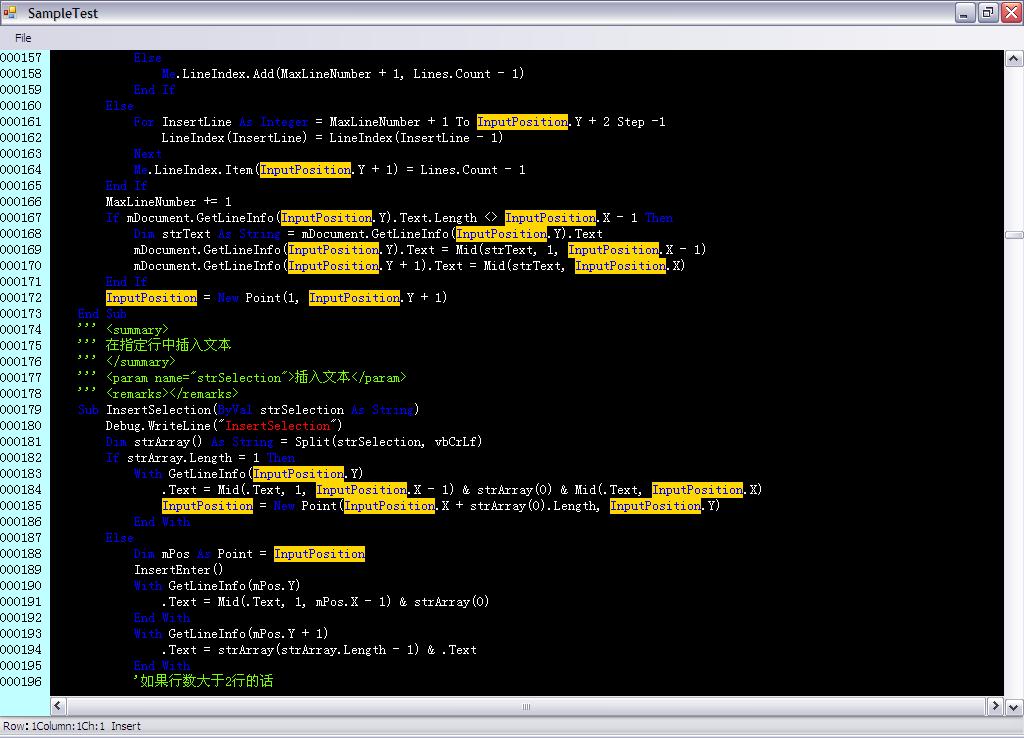Viewport: 1024px width, 738px height.
Task: Click the "<summary>" comment on line 000174
Action: [137, 330]
